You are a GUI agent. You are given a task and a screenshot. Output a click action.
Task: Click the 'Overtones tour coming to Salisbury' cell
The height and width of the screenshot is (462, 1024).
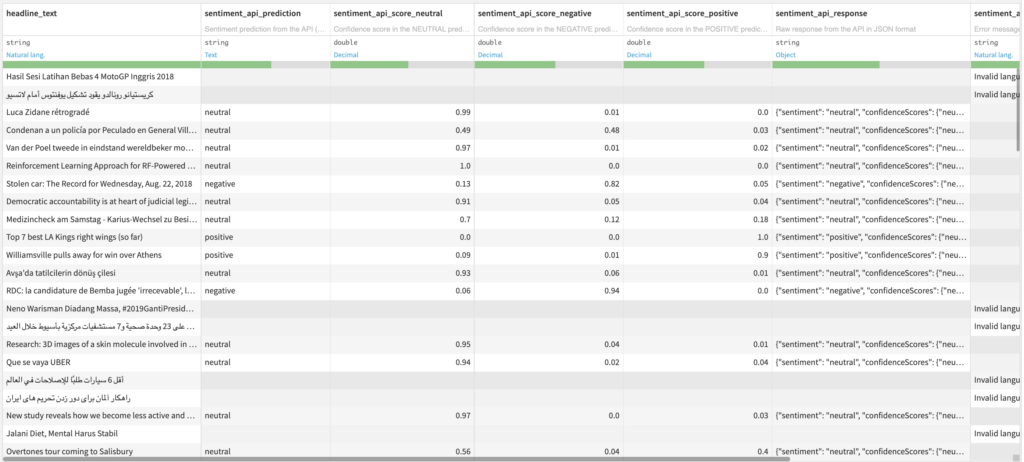(x=100, y=451)
